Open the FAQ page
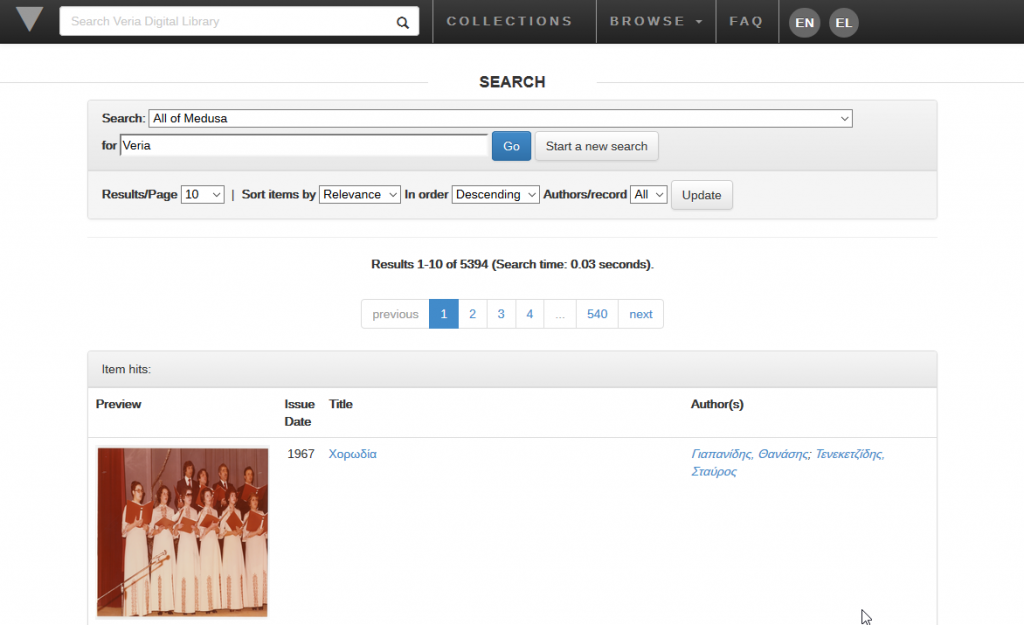1024x625 pixels. [746, 21]
